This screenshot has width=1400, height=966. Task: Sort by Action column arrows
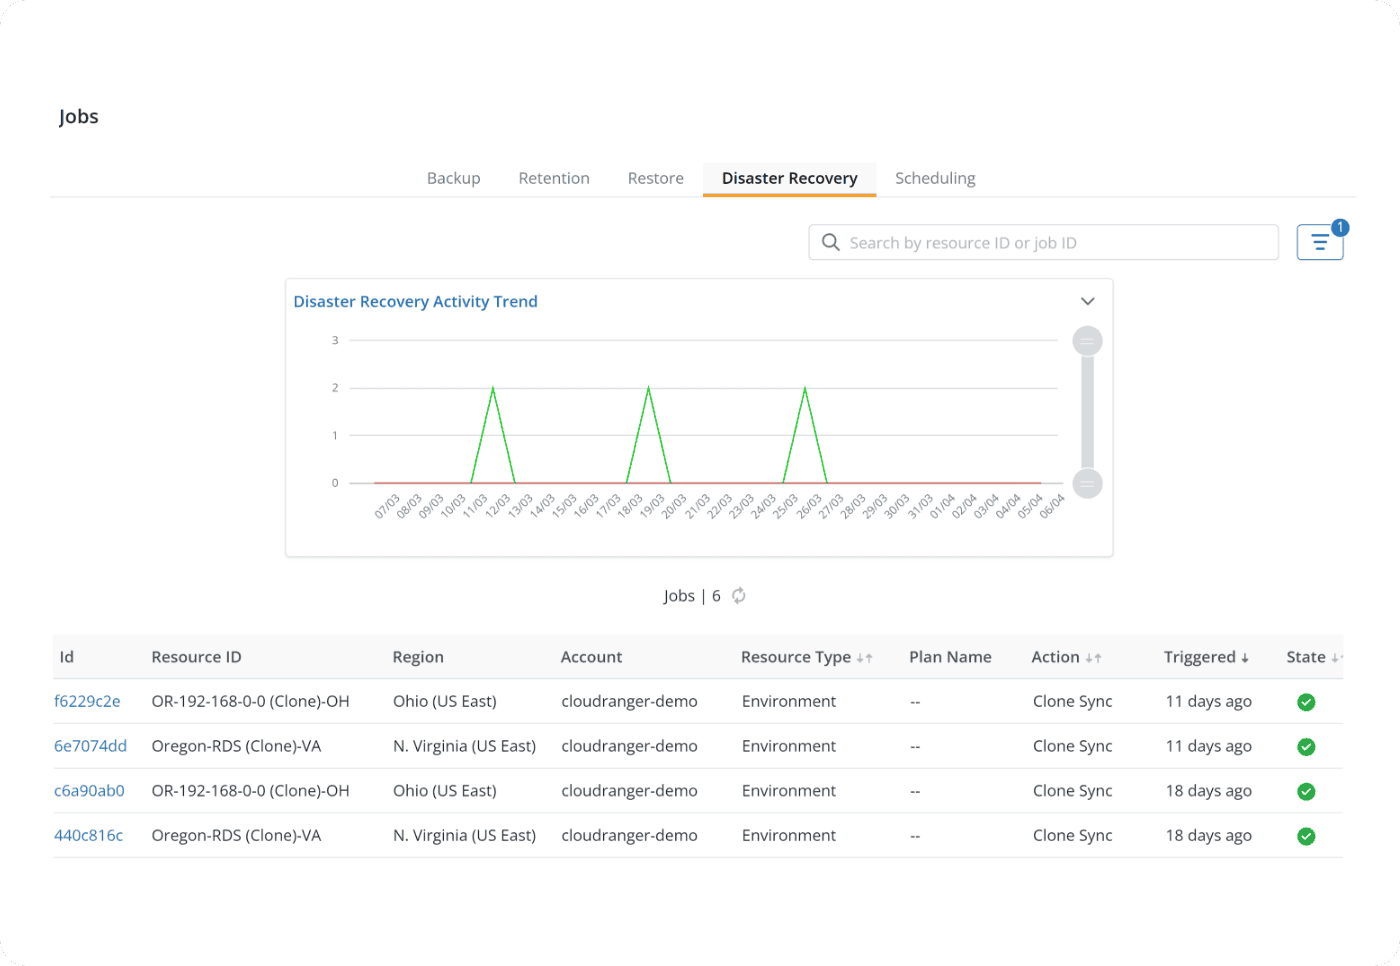[1093, 658]
